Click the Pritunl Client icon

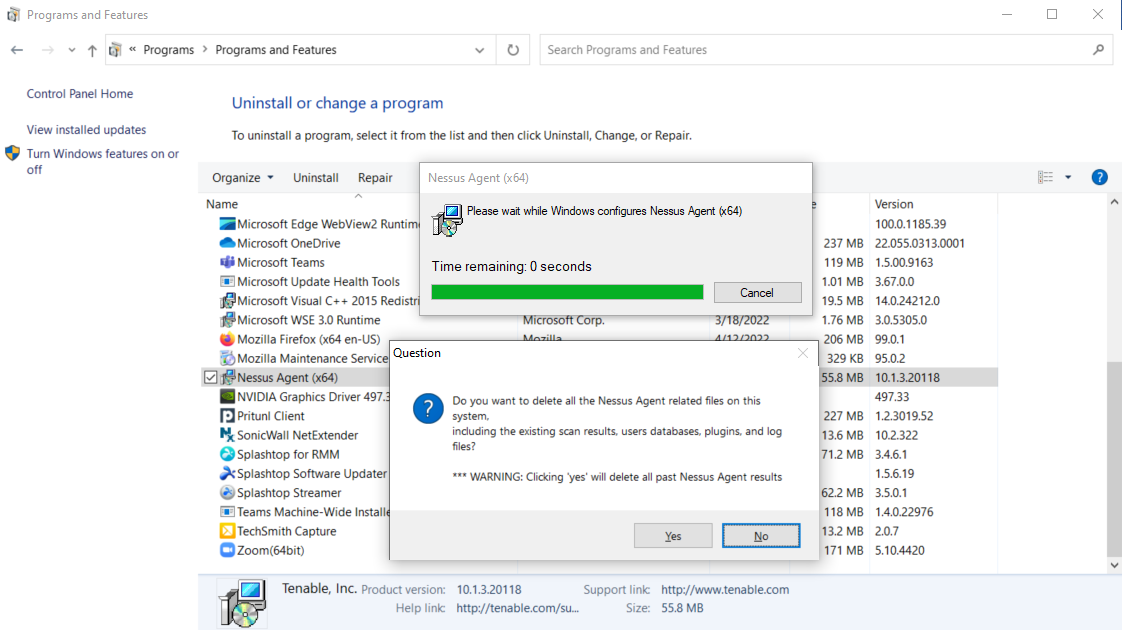[x=227, y=416]
